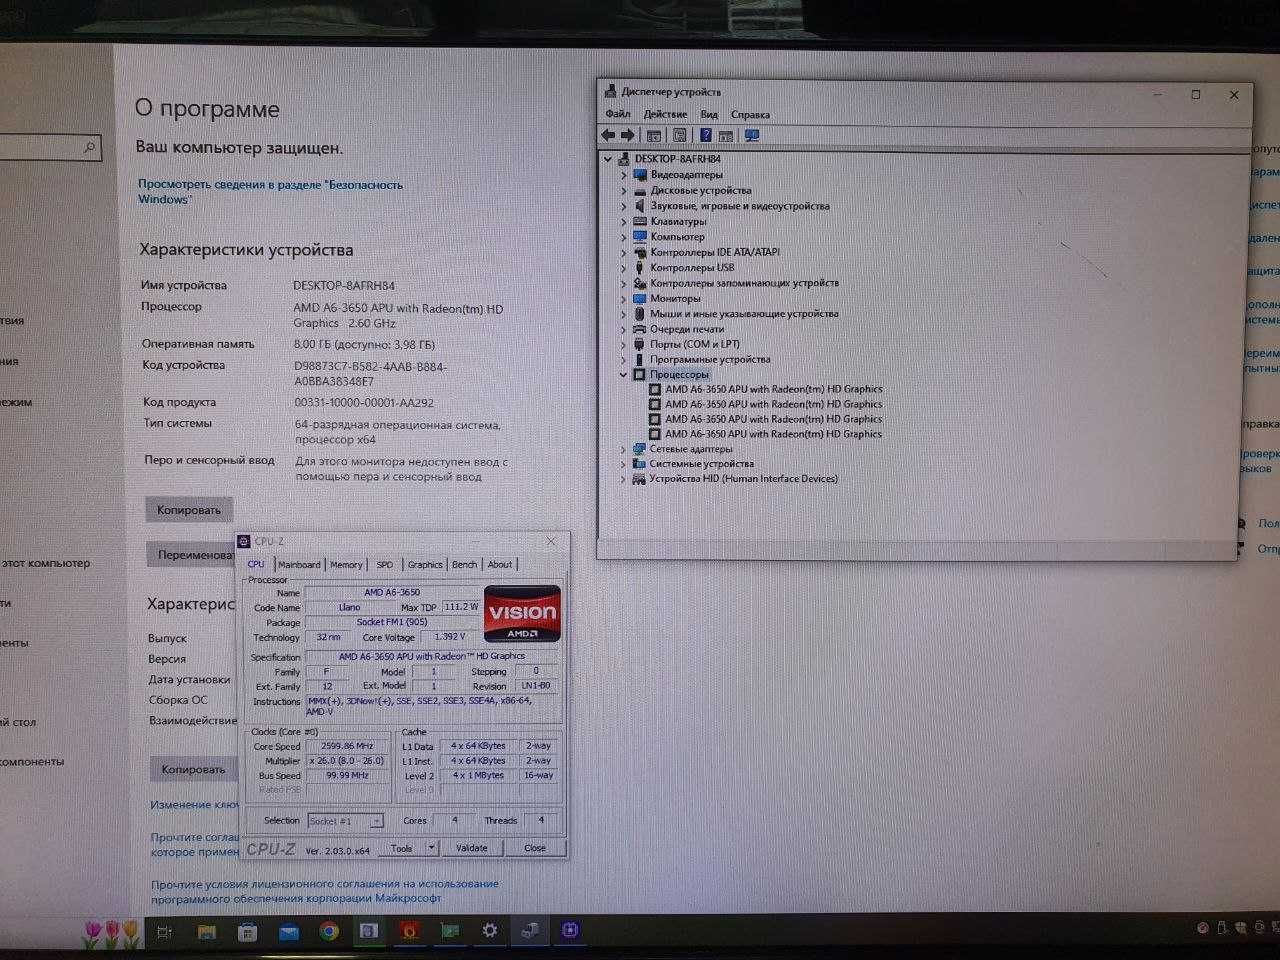The height and width of the screenshot is (960, 1280).
Task: Click the Close button in CPU-Z
Action: pyautogui.click(x=535, y=847)
